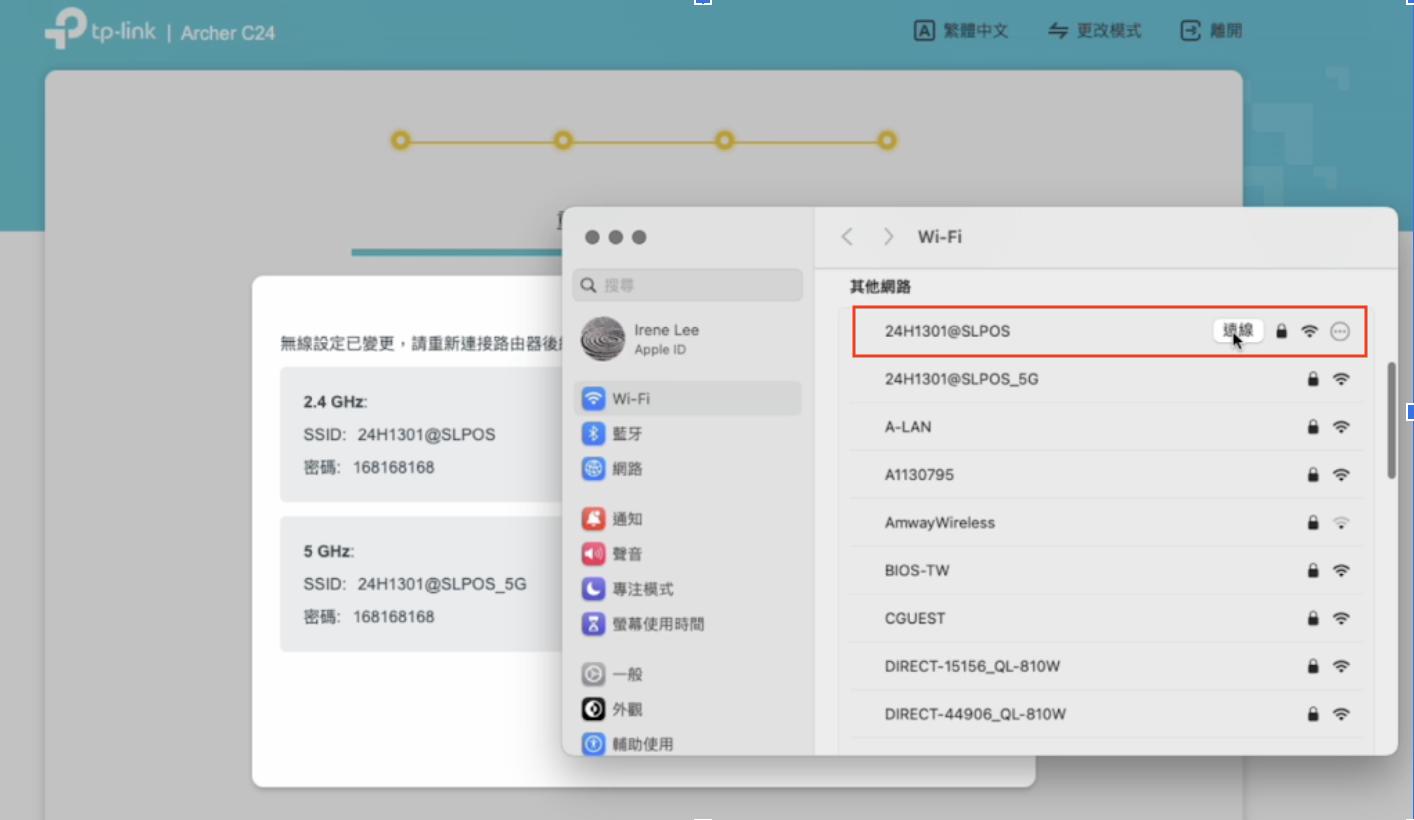This screenshot has height=820, width=1414.
Task: Click lock icon of 24H1301@SLPOS_5G row
Action: (x=1313, y=379)
